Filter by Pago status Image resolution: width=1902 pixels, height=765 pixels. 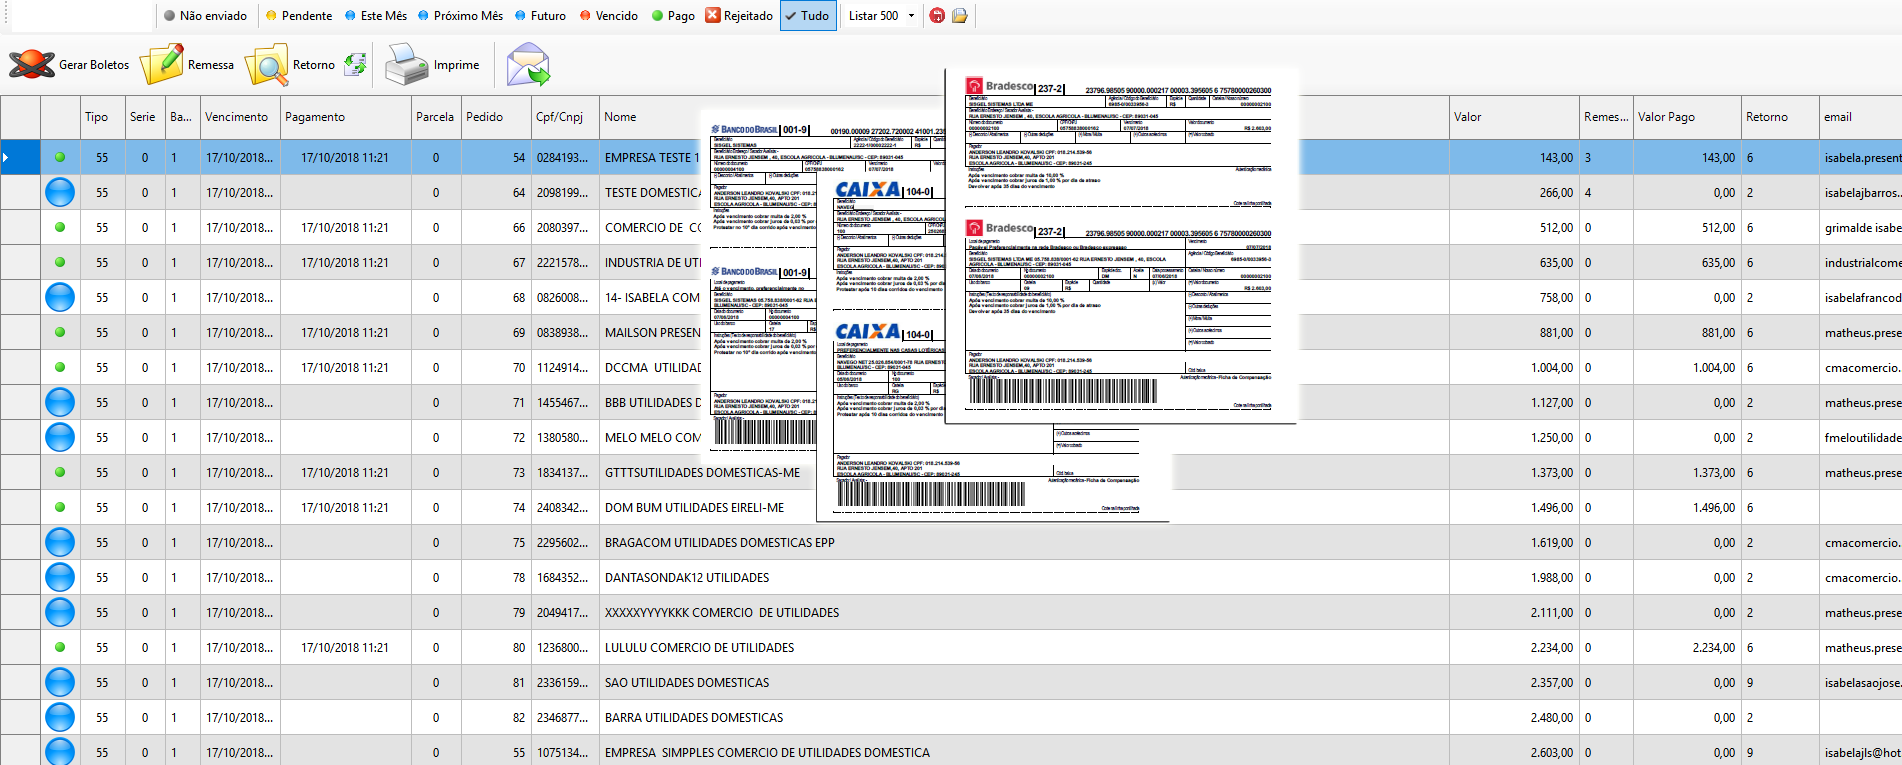[672, 16]
